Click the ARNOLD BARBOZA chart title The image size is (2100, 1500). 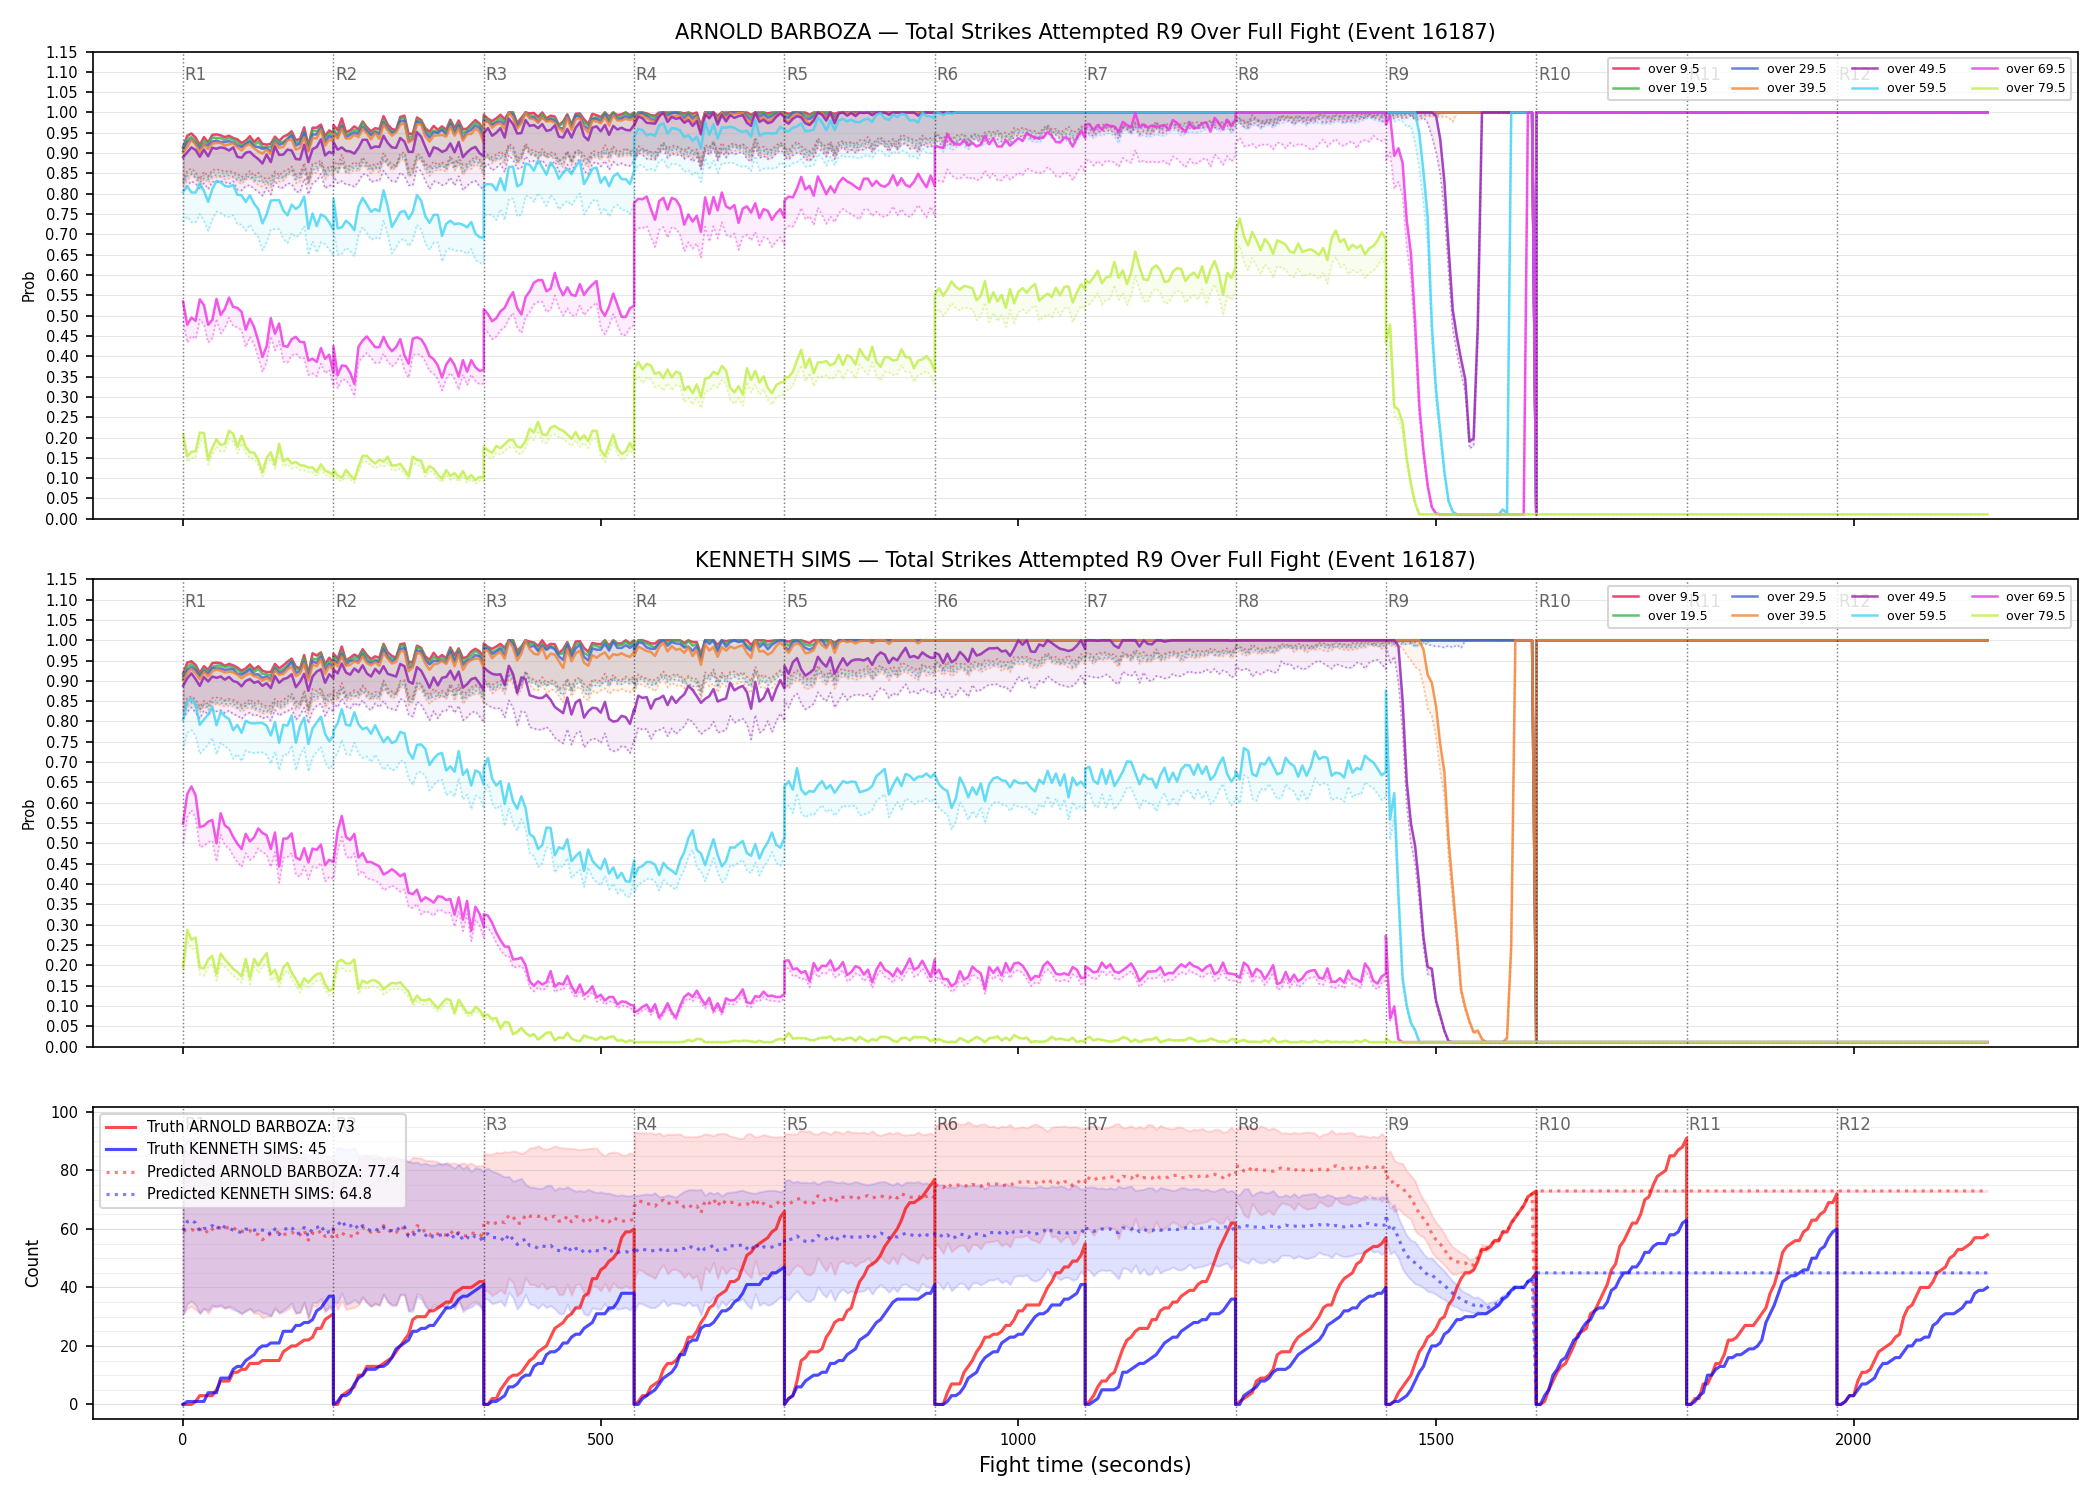(1085, 32)
